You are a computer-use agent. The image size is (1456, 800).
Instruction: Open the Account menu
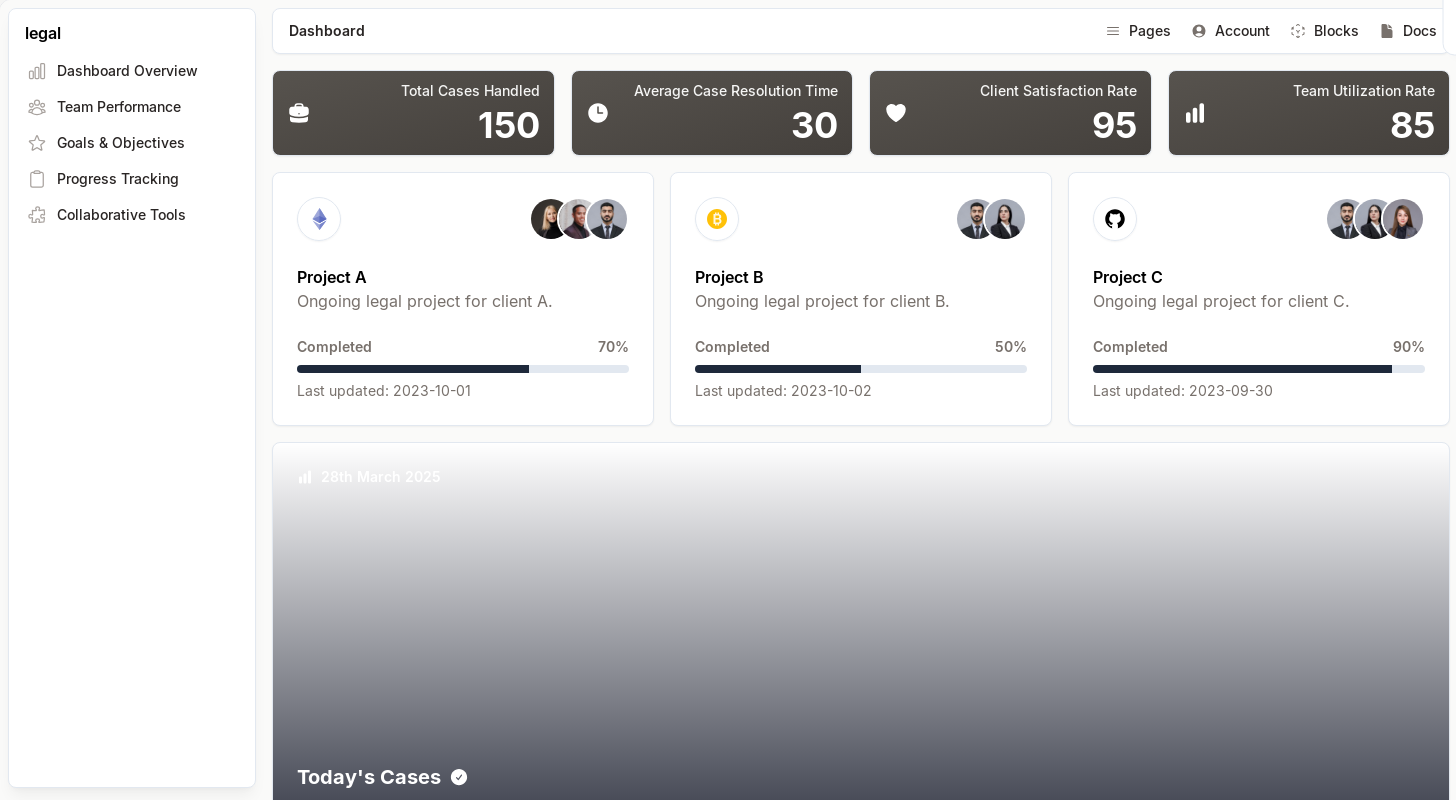point(1231,31)
